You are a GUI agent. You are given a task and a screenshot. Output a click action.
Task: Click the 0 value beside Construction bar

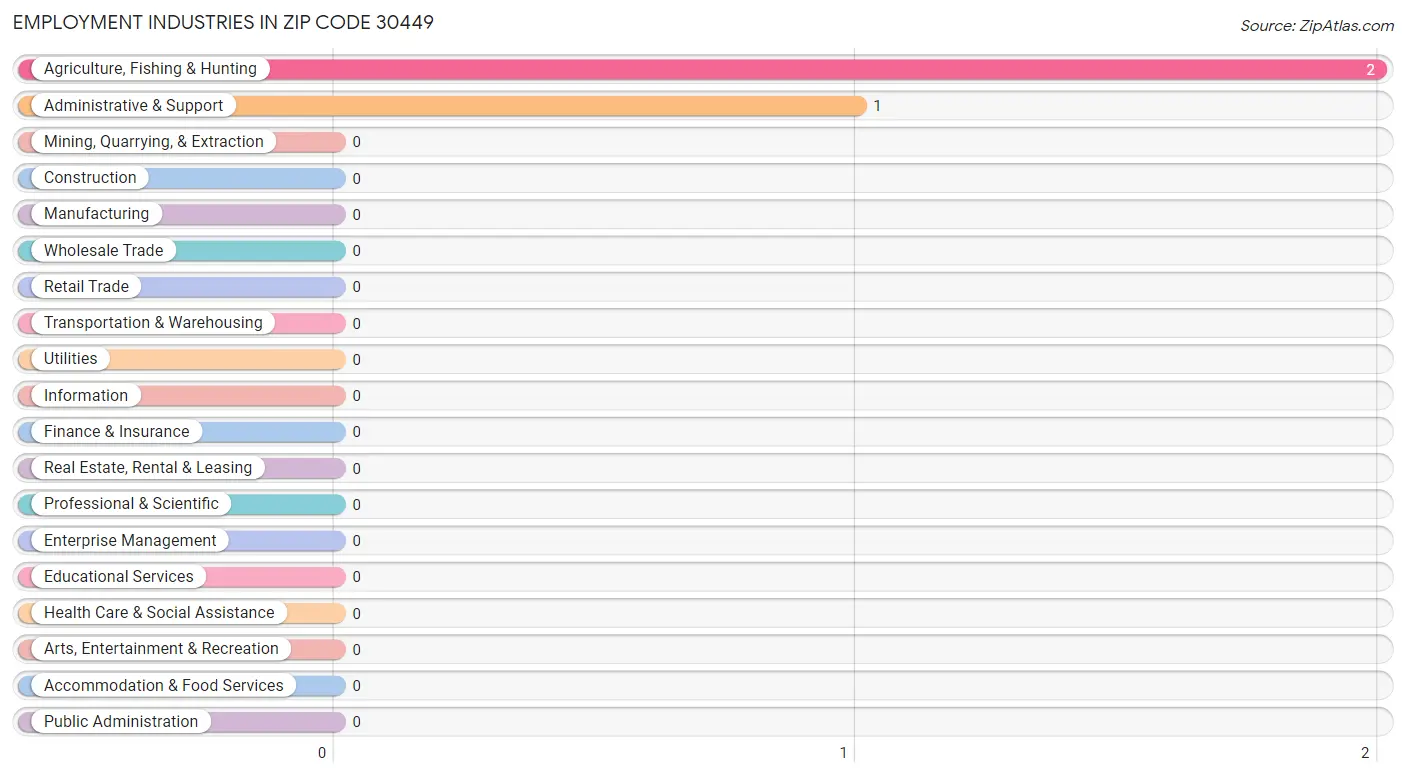tap(356, 179)
